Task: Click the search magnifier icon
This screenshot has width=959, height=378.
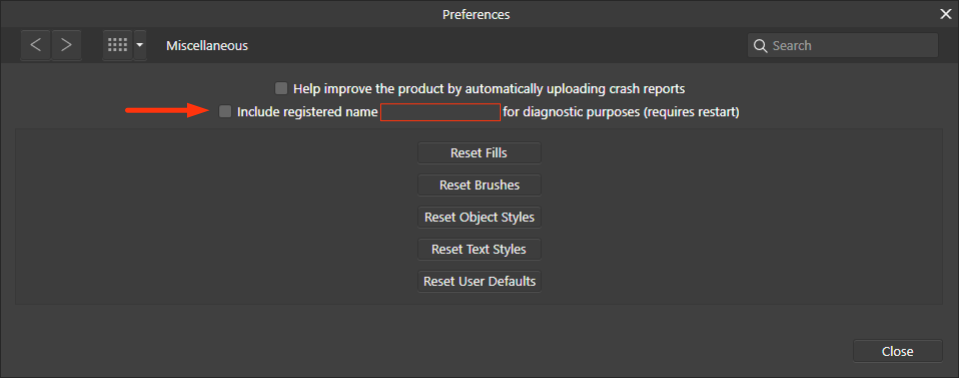Action: click(x=760, y=46)
